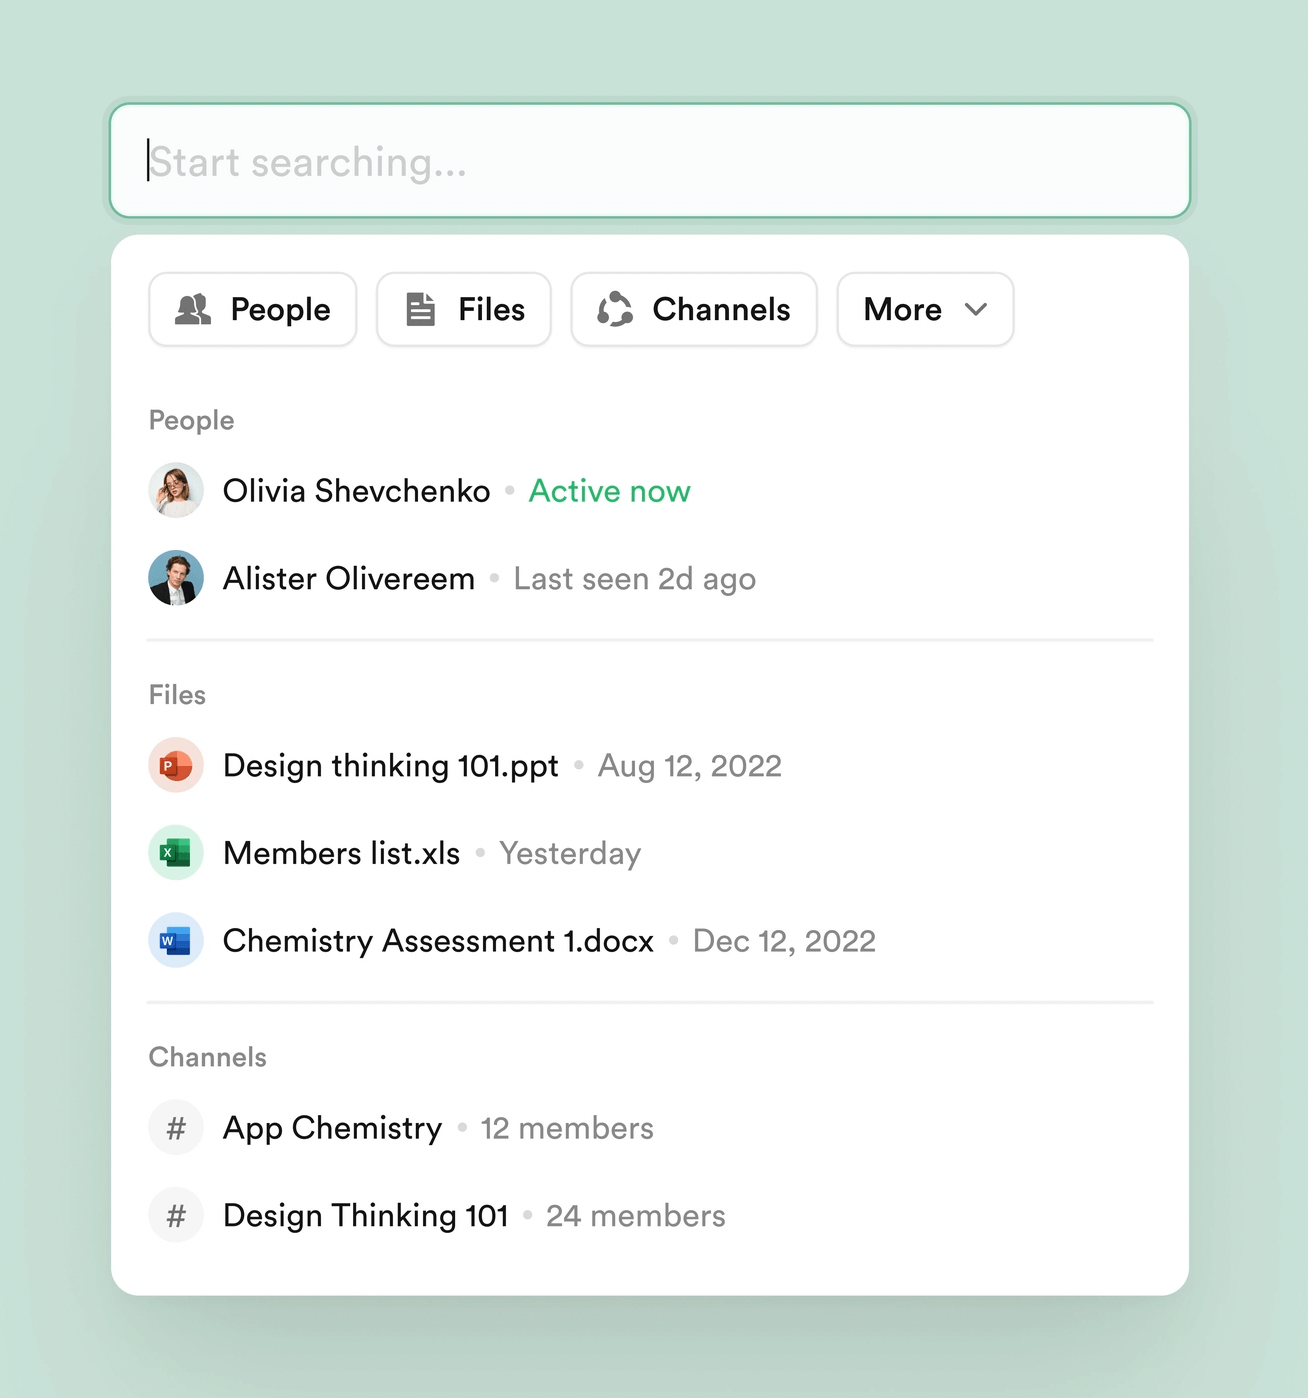The height and width of the screenshot is (1398, 1308).
Task: Open Olivia Shevchenko's profile result
Action: tap(356, 491)
